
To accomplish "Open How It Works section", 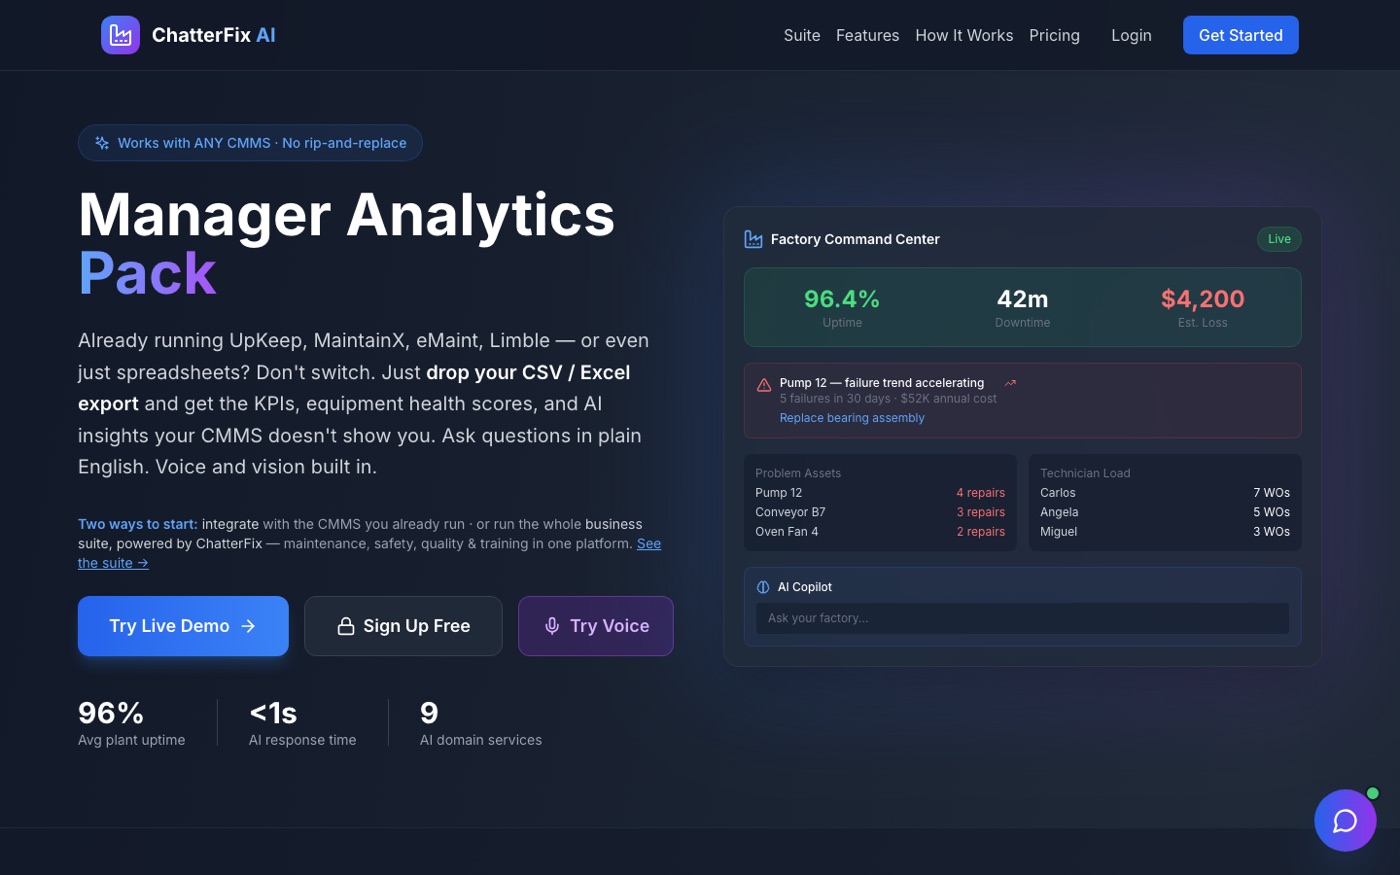I will (964, 35).
